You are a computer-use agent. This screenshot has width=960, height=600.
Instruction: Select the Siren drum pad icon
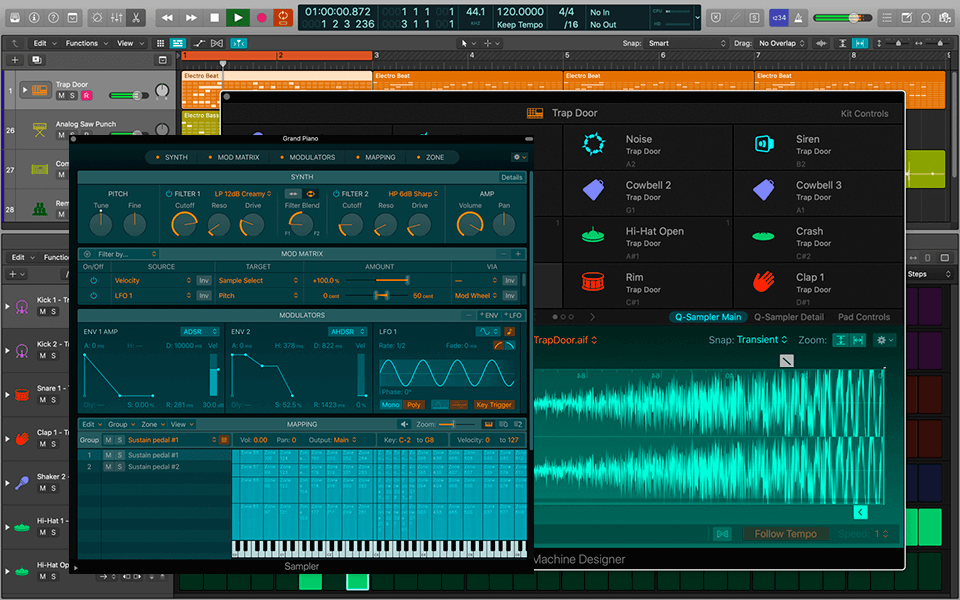point(765,145)
